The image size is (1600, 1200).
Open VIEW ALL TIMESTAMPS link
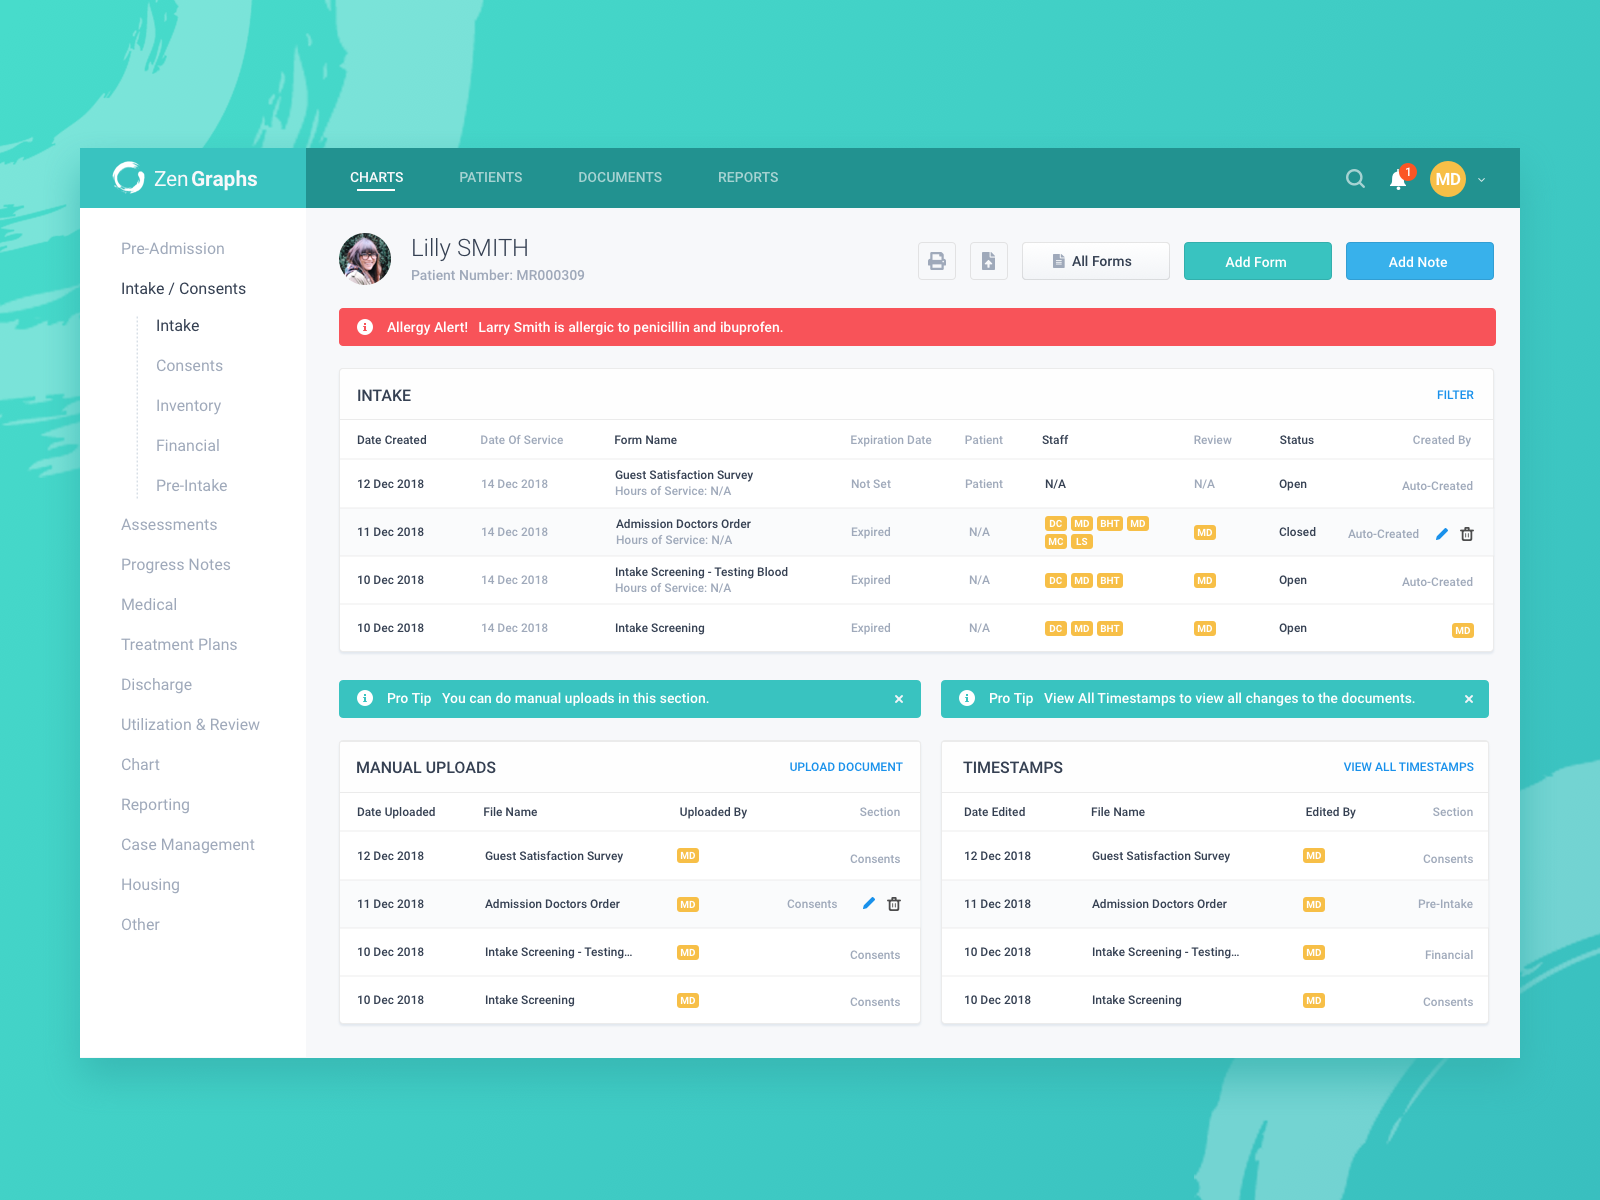pyautogui.click(x=1408, y=767)
